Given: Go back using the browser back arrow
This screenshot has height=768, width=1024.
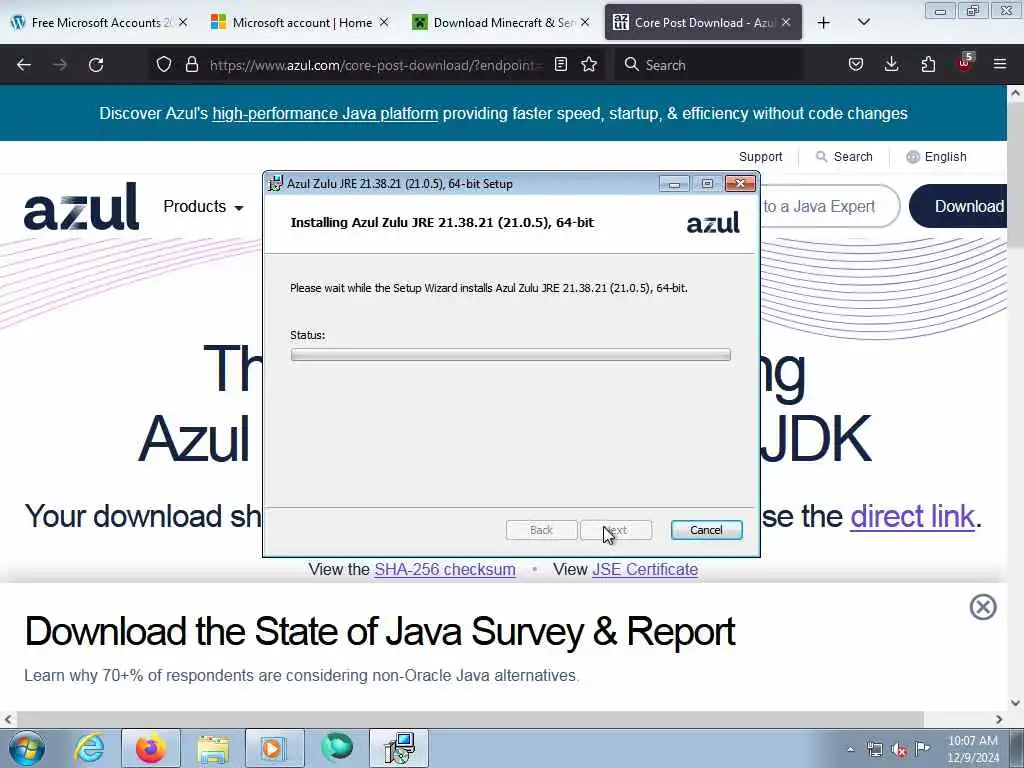Looking at the screenshot, I should point(24,65).
